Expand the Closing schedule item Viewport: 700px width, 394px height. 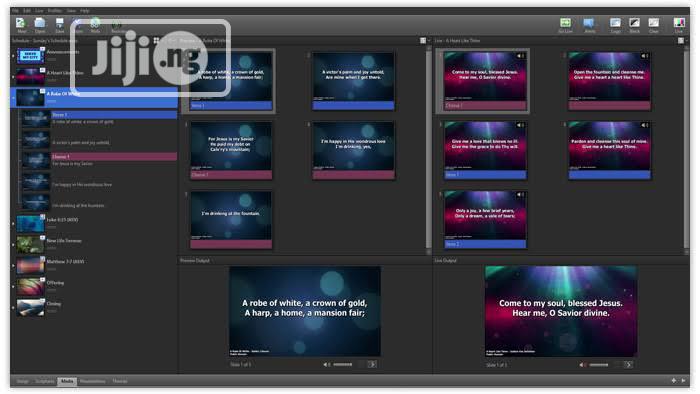[13, 307]
